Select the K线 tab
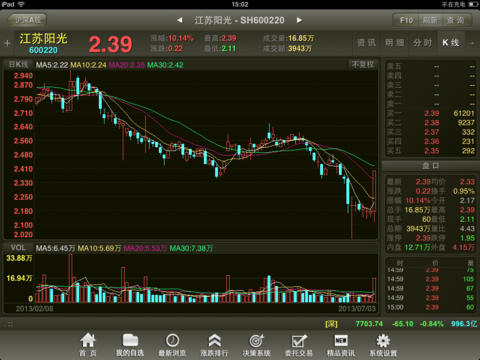The height and width of the screenshot is (360, 480). click(x=451, y=43)
